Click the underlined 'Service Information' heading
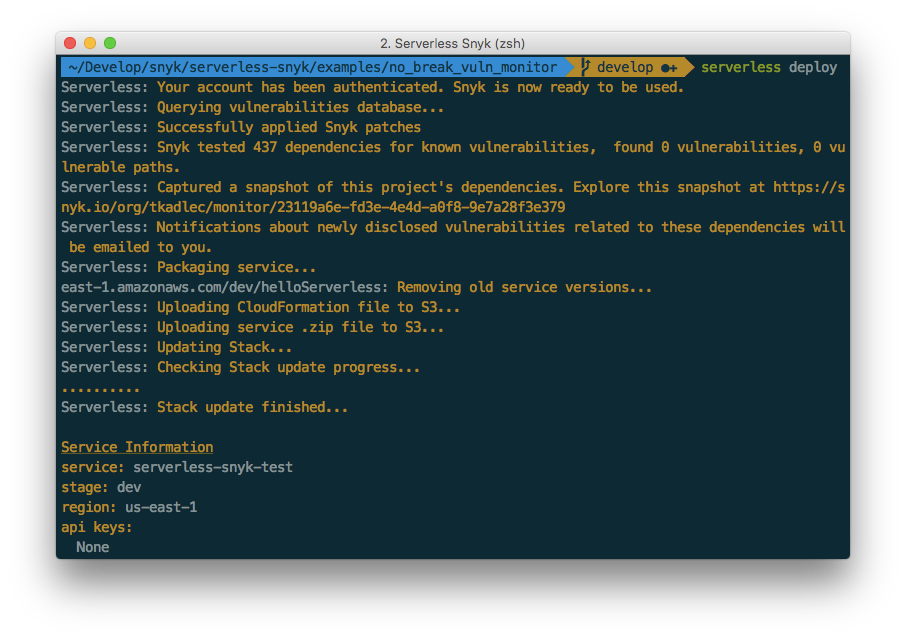906x639 pixels. point(137,447)
